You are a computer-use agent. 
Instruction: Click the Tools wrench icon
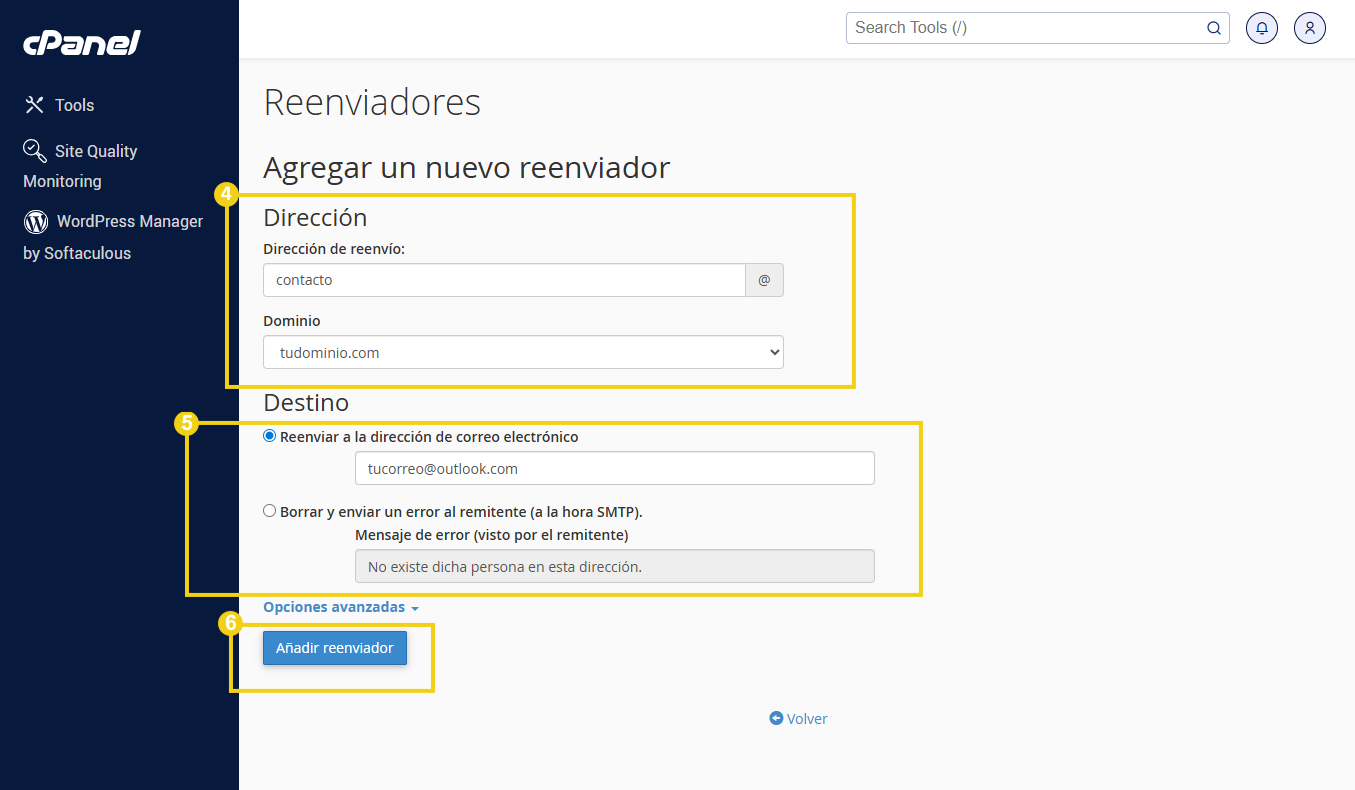[35, 105]
